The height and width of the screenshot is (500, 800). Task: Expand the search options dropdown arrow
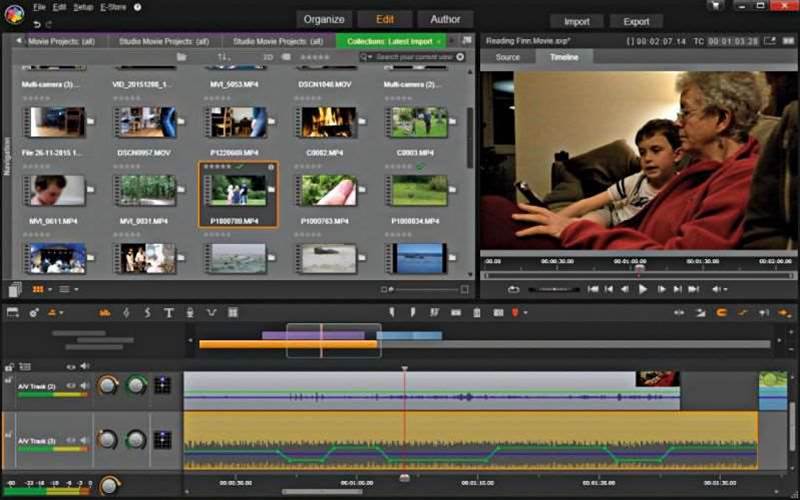[x=370, y=57]
